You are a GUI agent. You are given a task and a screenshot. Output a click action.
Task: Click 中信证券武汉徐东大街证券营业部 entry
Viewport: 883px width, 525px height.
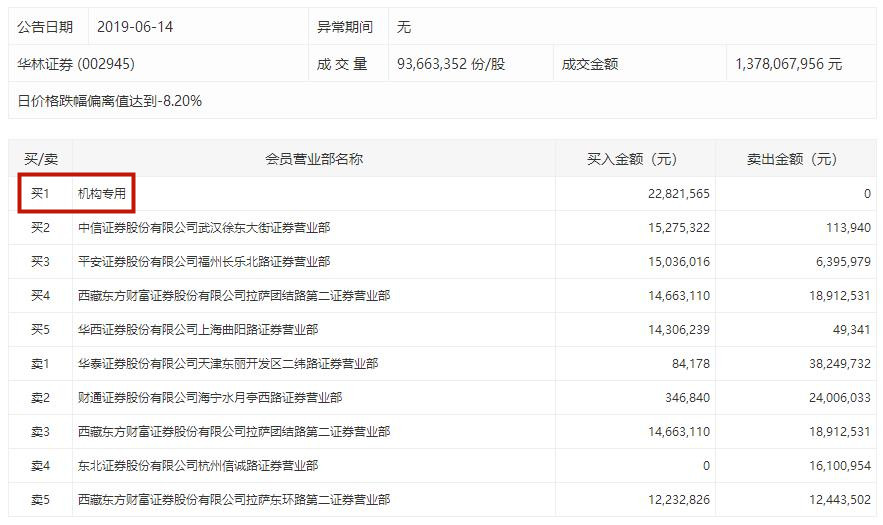tap(204, 228)
